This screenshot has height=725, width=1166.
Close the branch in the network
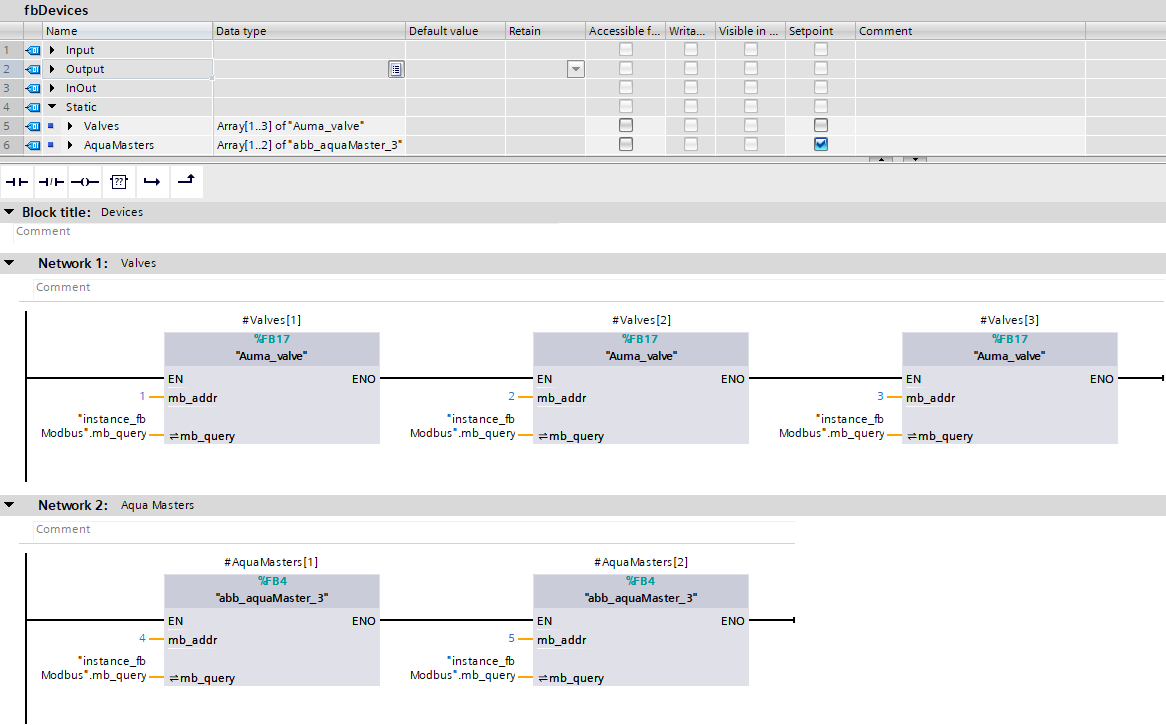point(187,182)
